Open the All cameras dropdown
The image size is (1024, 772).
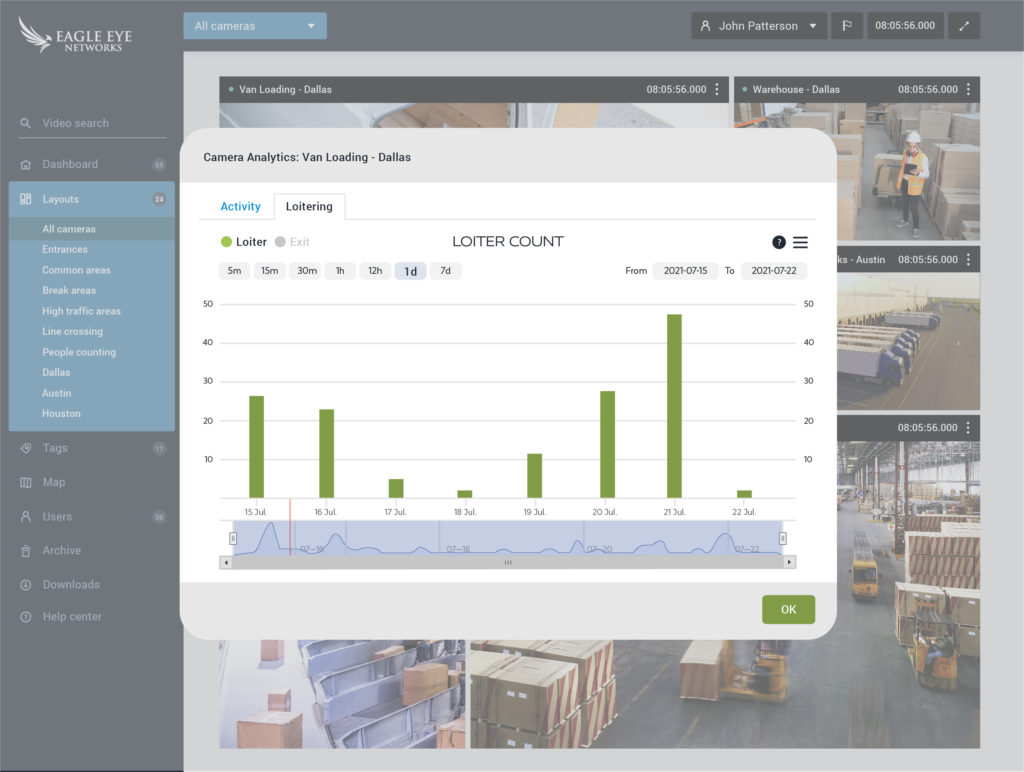click(x=254, y=25)
